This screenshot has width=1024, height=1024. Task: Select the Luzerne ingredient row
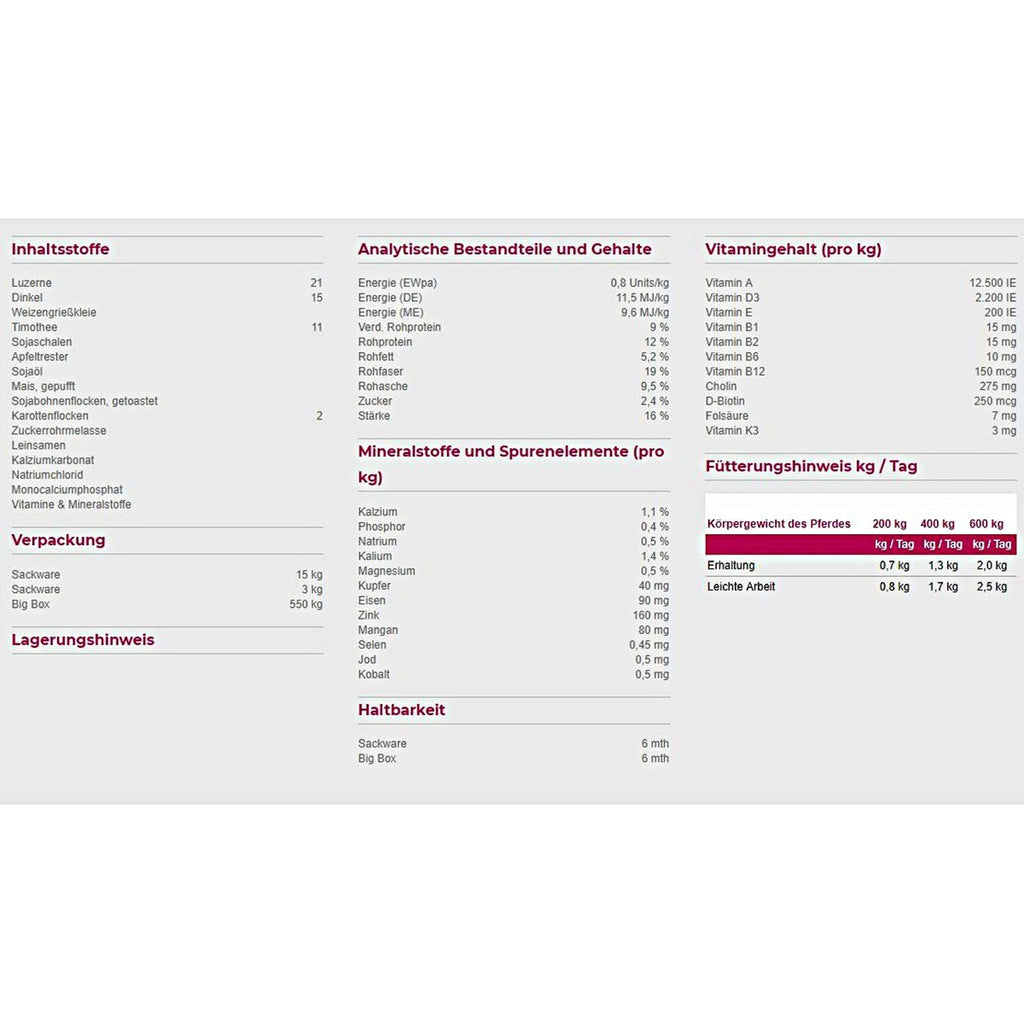point(167,283)
